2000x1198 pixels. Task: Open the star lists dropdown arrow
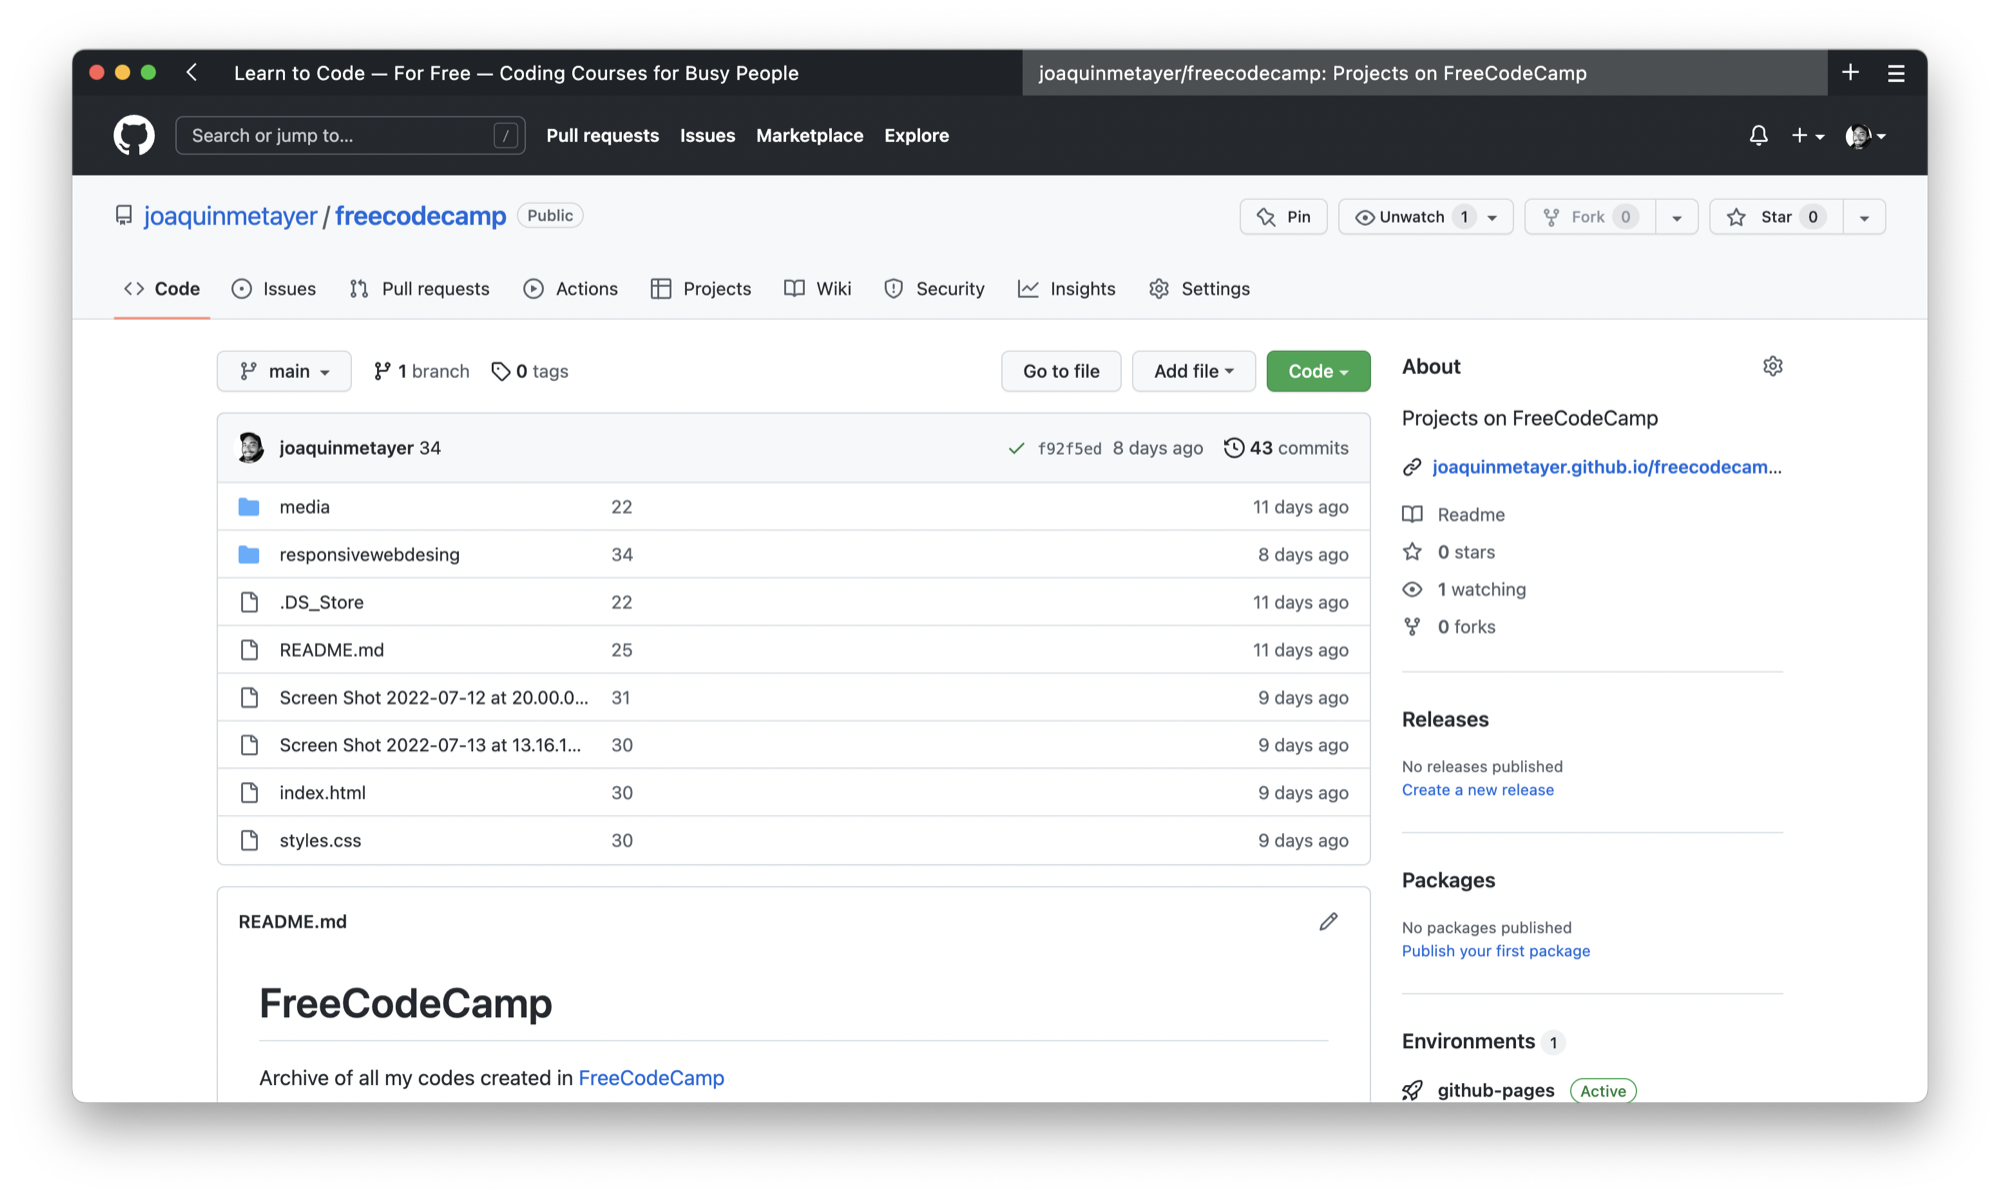[1864, 217]
